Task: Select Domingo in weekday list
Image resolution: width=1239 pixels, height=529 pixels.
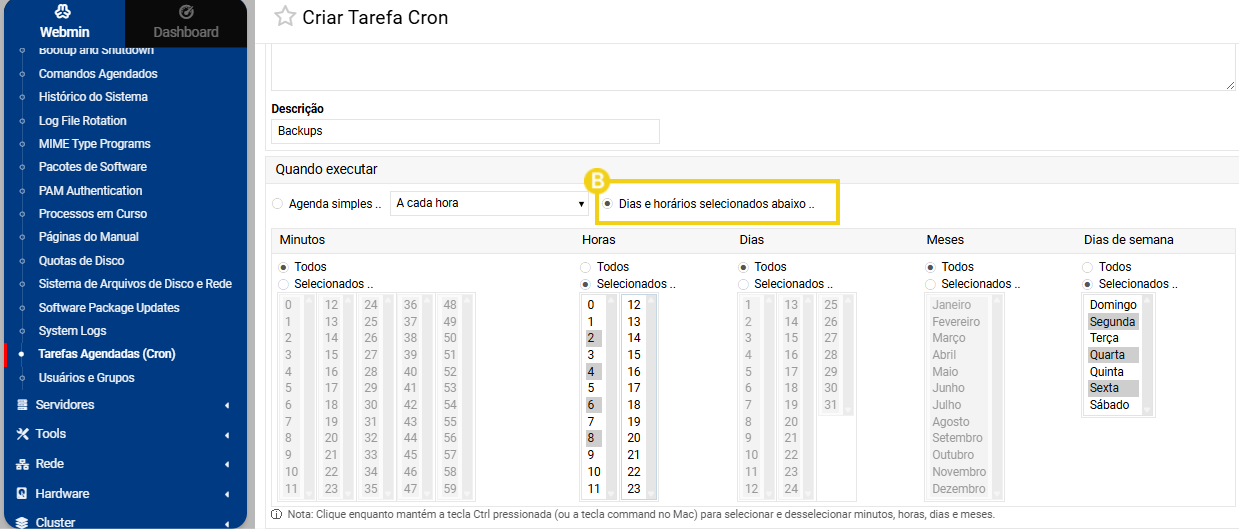Action: [1113, 305]
